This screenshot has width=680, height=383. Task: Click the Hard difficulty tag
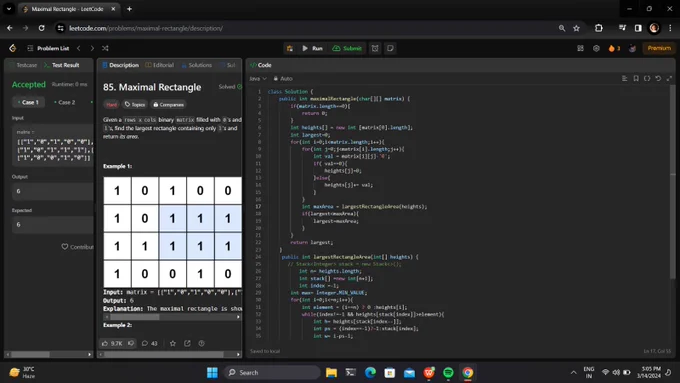[x=111, y=105]
